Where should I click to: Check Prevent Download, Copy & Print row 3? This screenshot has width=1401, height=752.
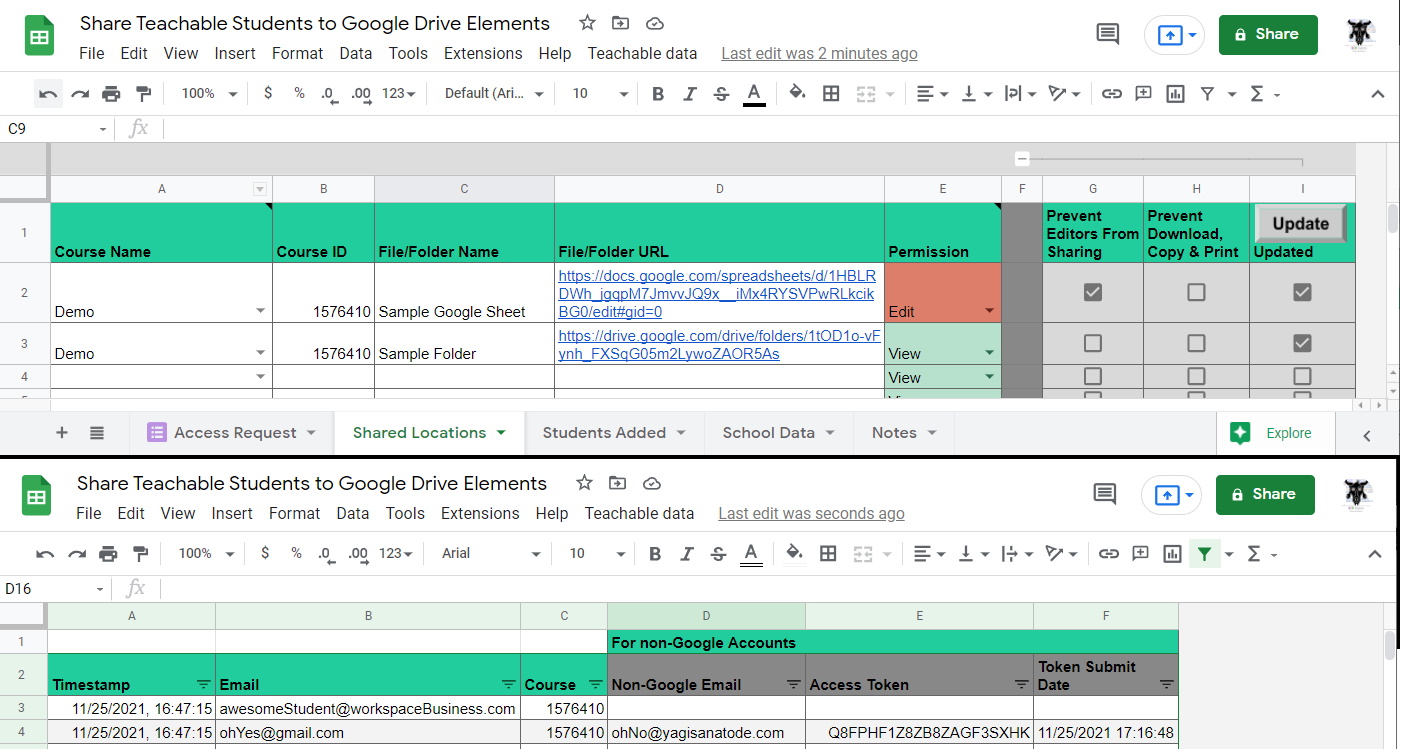[1196, 343]
